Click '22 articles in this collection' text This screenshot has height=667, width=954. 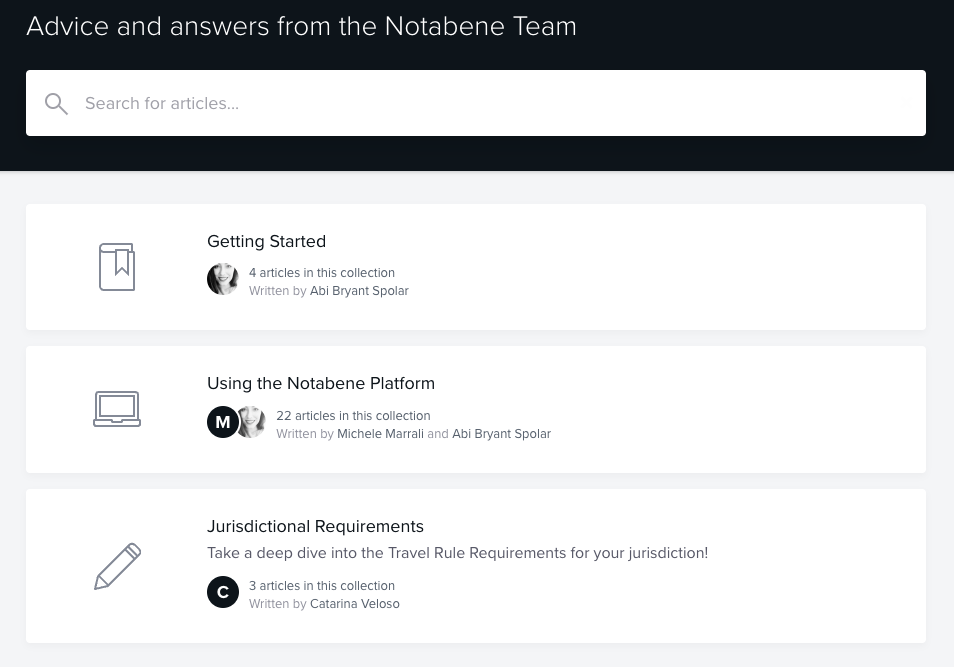[x=353, y=416]
